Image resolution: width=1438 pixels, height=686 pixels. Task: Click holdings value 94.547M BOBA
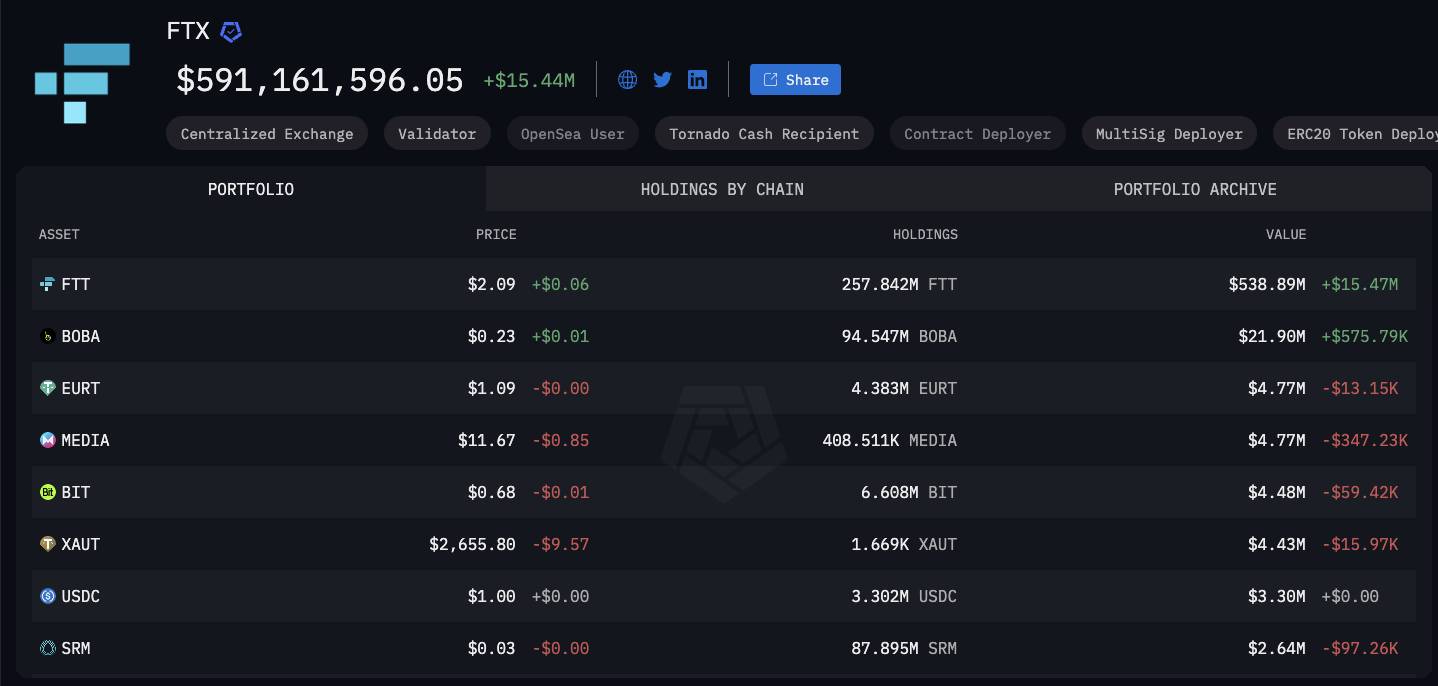point(899,336)
